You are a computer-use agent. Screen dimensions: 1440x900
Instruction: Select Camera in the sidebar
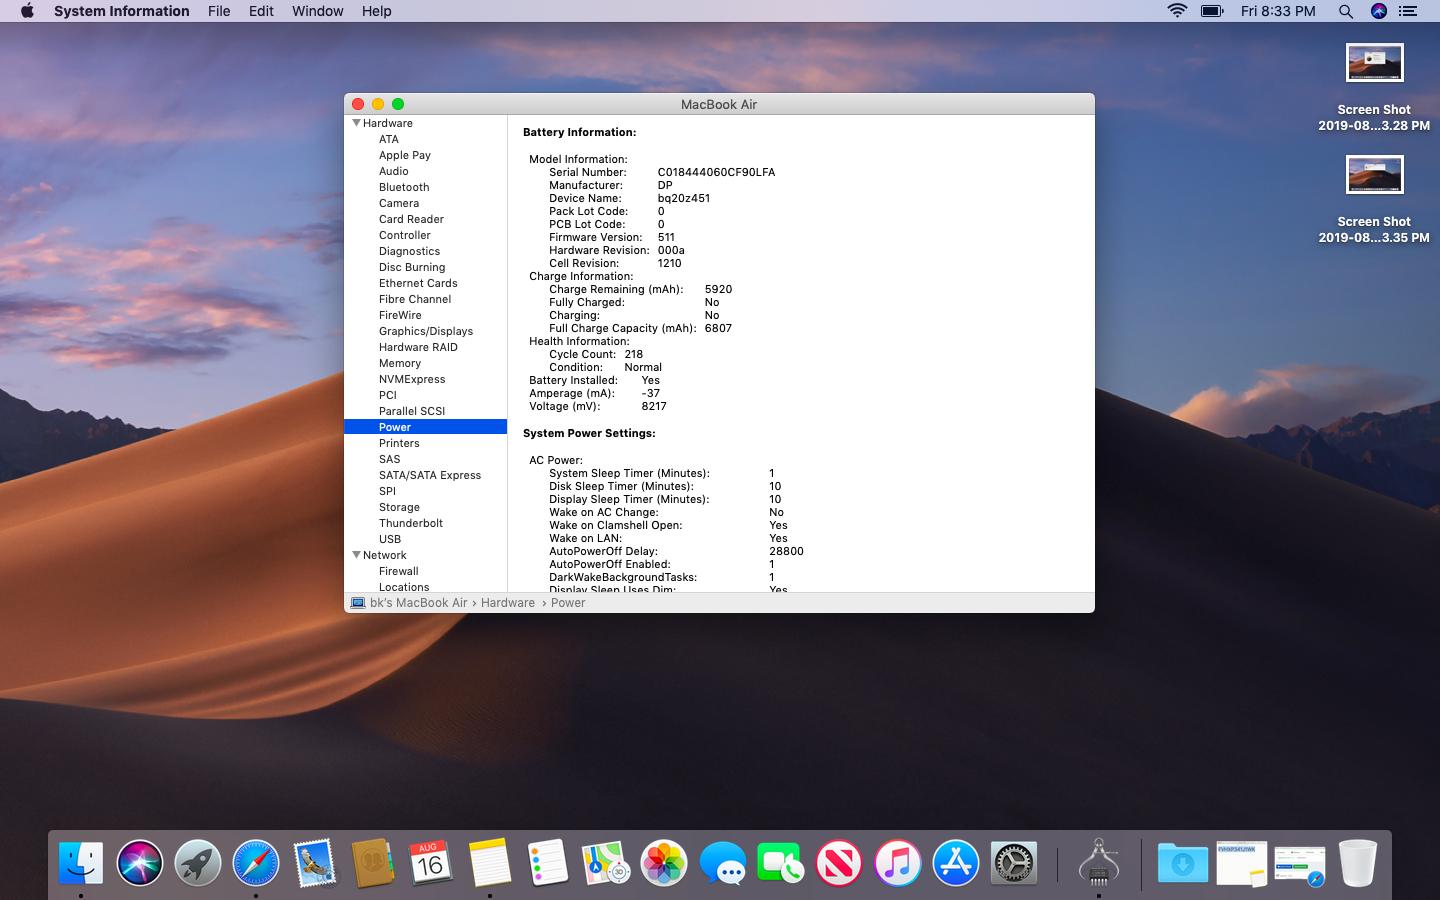pos(399,203)
